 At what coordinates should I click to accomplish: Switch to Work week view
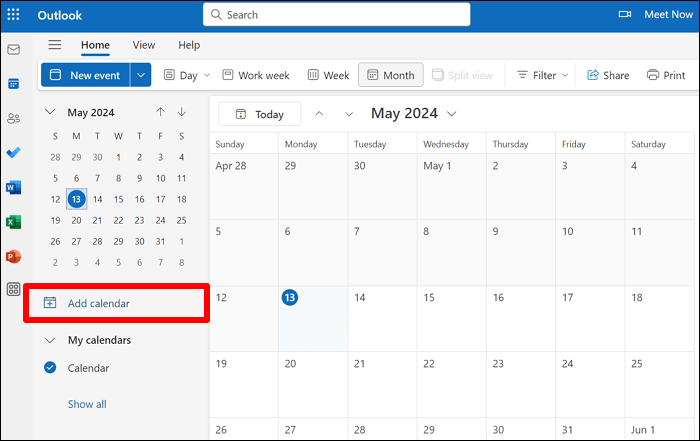(x=256, y=75)
